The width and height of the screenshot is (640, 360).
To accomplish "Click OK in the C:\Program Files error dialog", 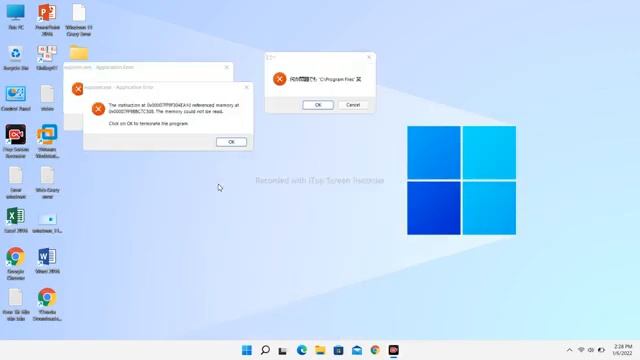I will click(318, 105).
